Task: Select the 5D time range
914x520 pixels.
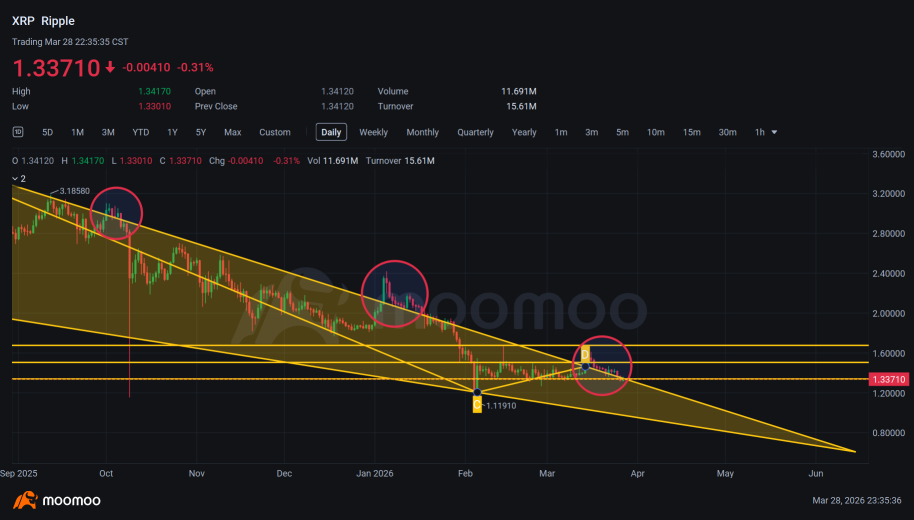Action: click(x=48, y=132)
